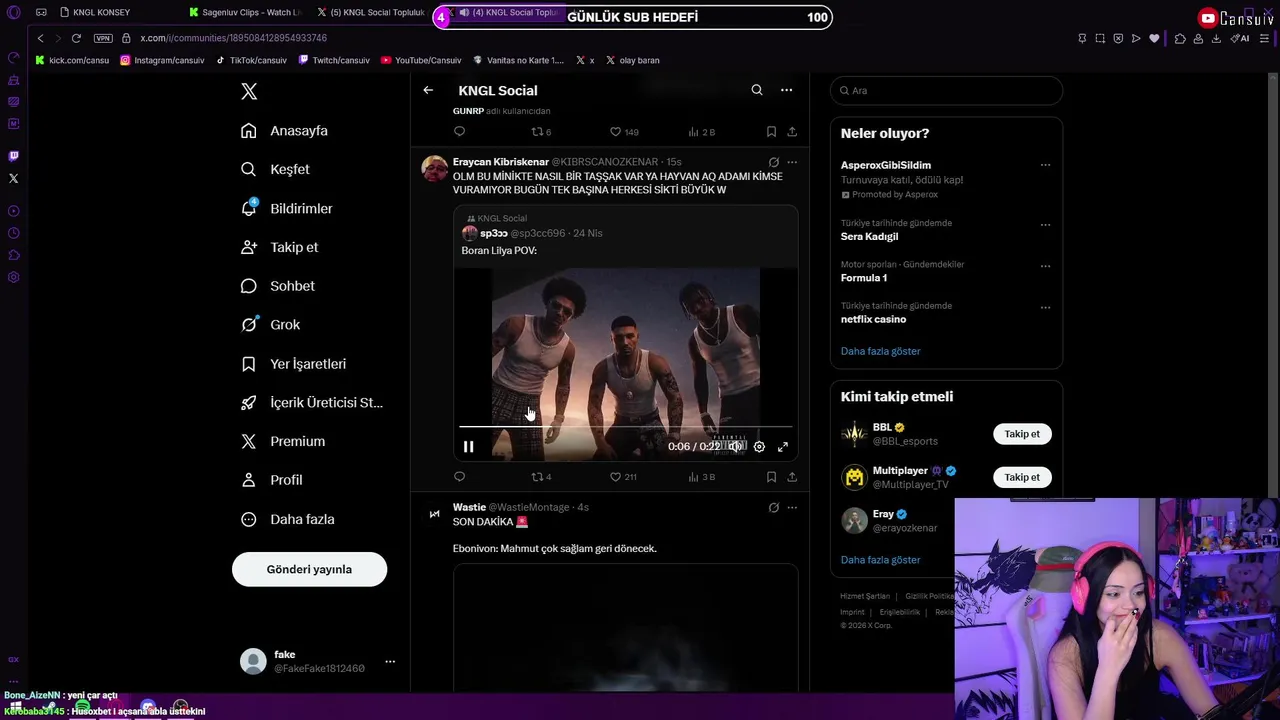
Task: Click the X logo above the navigation menu
Action: coord(249,91)
